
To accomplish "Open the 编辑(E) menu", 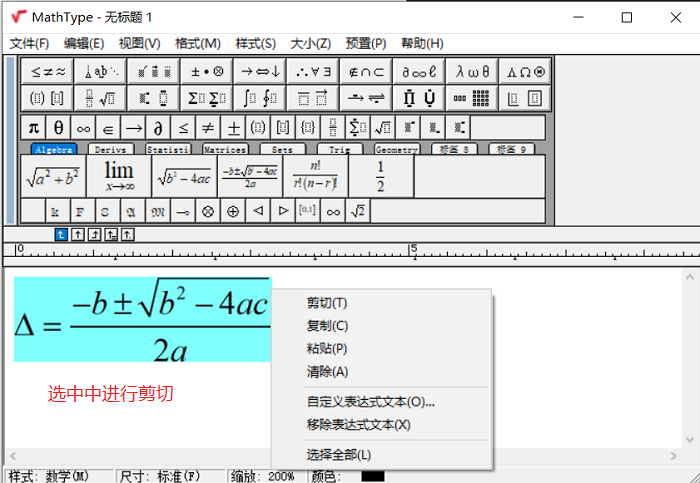I will click(x=83, y=43).
